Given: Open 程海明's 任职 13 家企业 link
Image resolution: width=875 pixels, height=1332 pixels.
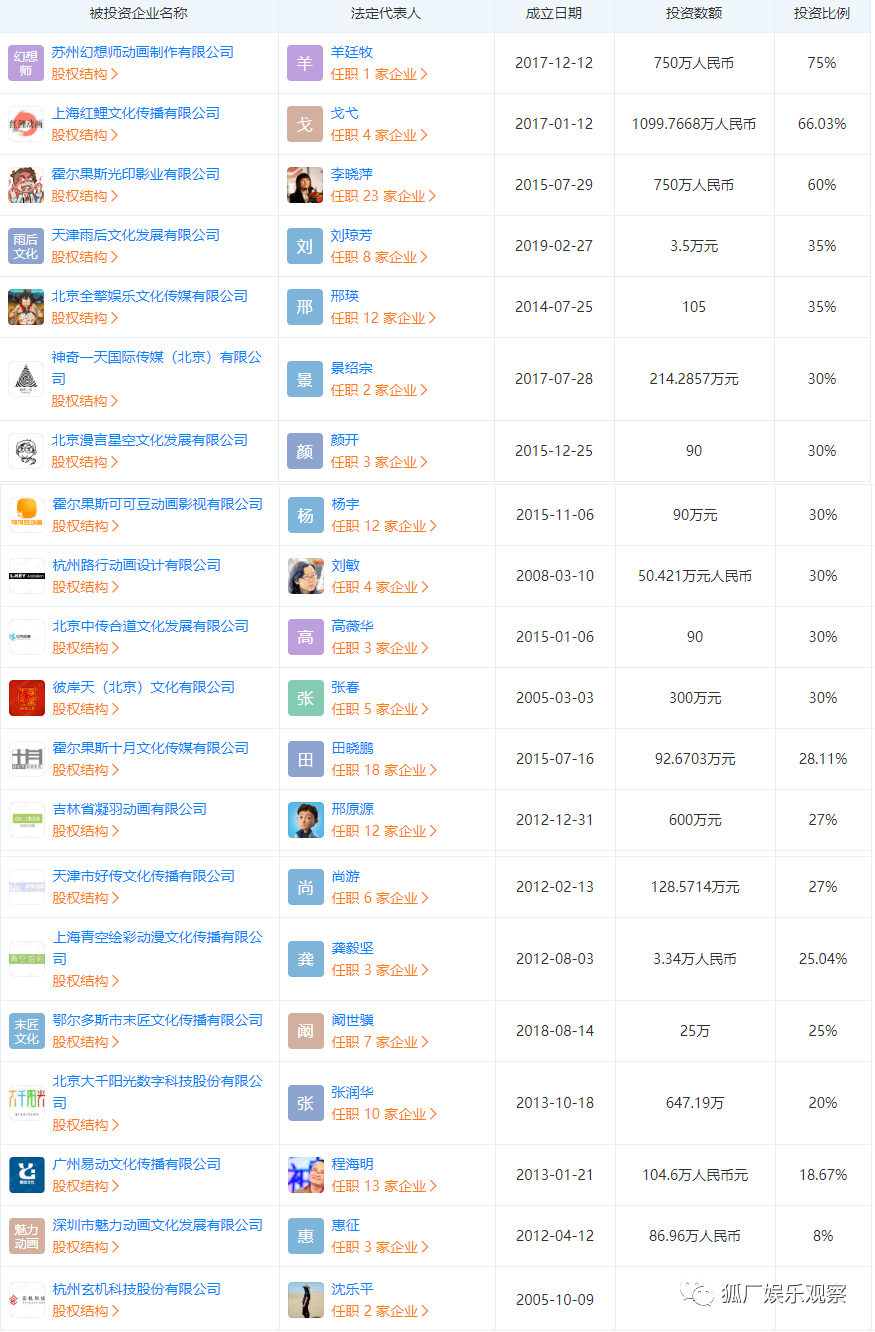Looking at the screenshot, I should pyautogui.click(x=385, y=1186).
